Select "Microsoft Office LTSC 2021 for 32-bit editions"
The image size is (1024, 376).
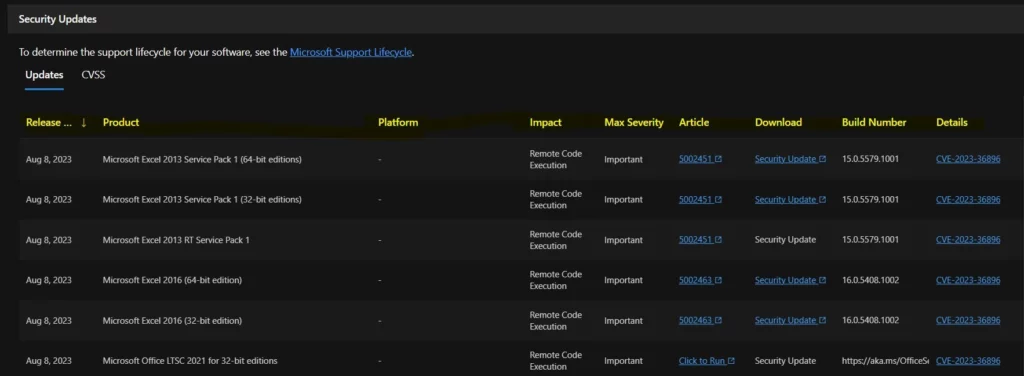190,361
